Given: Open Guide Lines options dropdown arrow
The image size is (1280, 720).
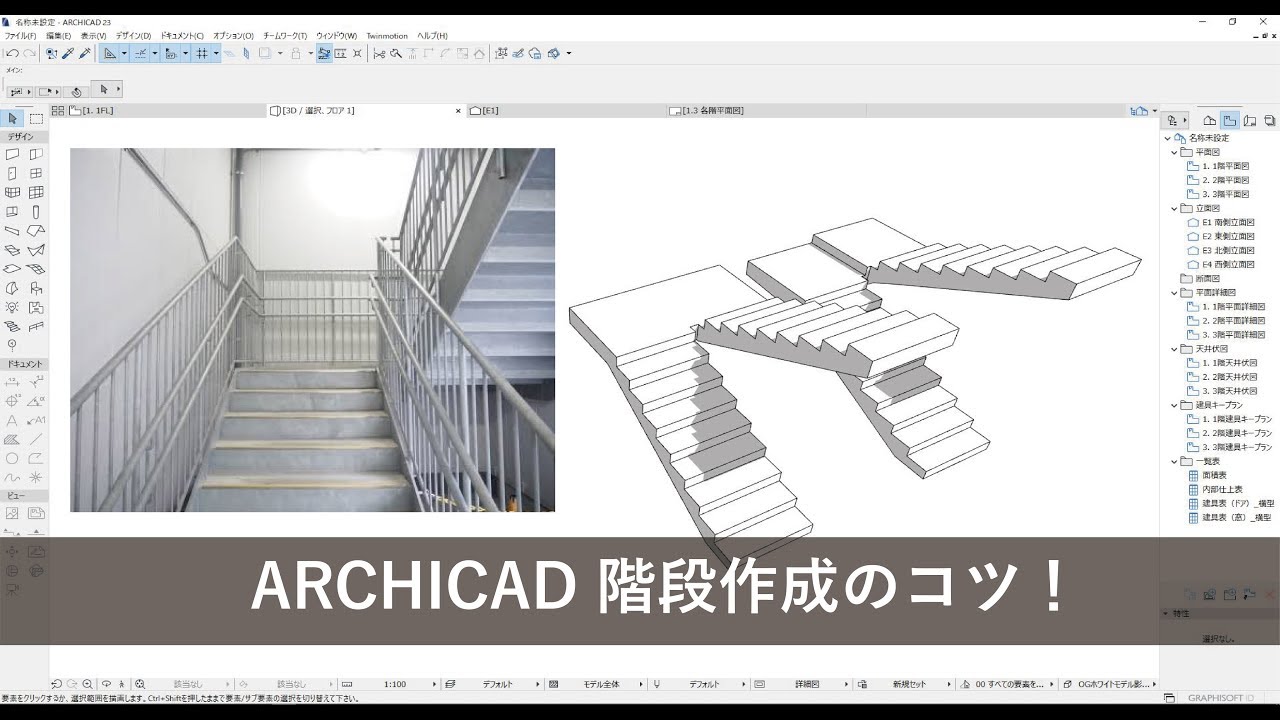Looking at the screenshot, I should [x=125, y=53].
